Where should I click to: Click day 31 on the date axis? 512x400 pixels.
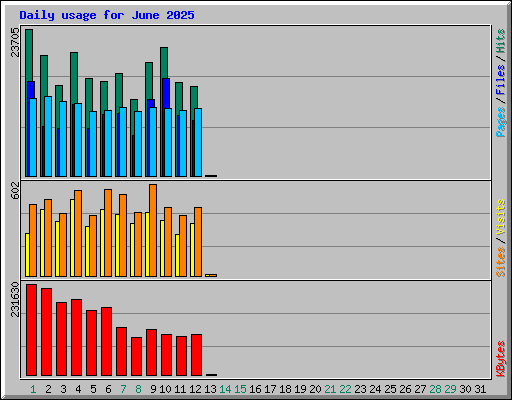(x=480, y=389)
